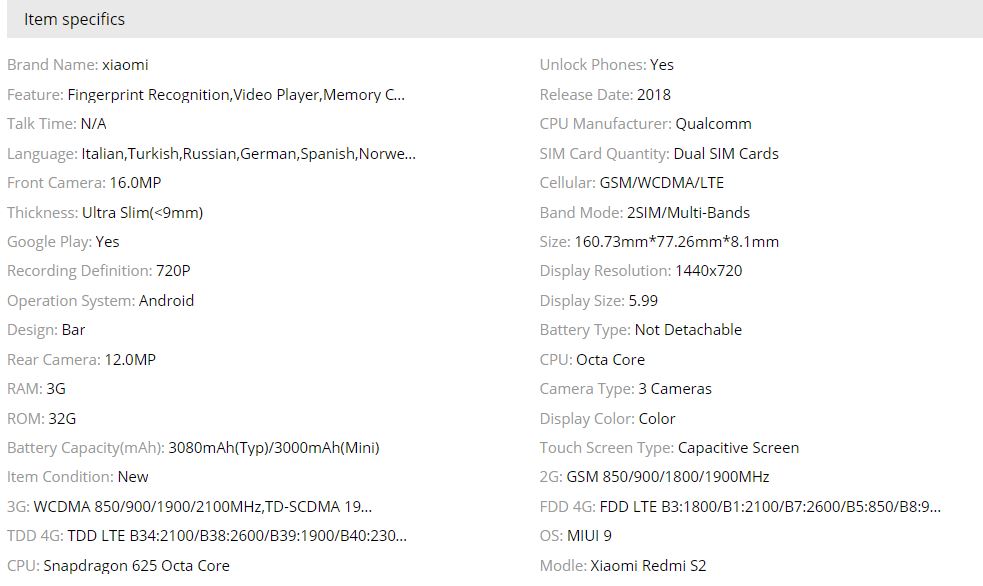Click the truncated 3G WCDMA bands text
983x586 pixels.
203,507
